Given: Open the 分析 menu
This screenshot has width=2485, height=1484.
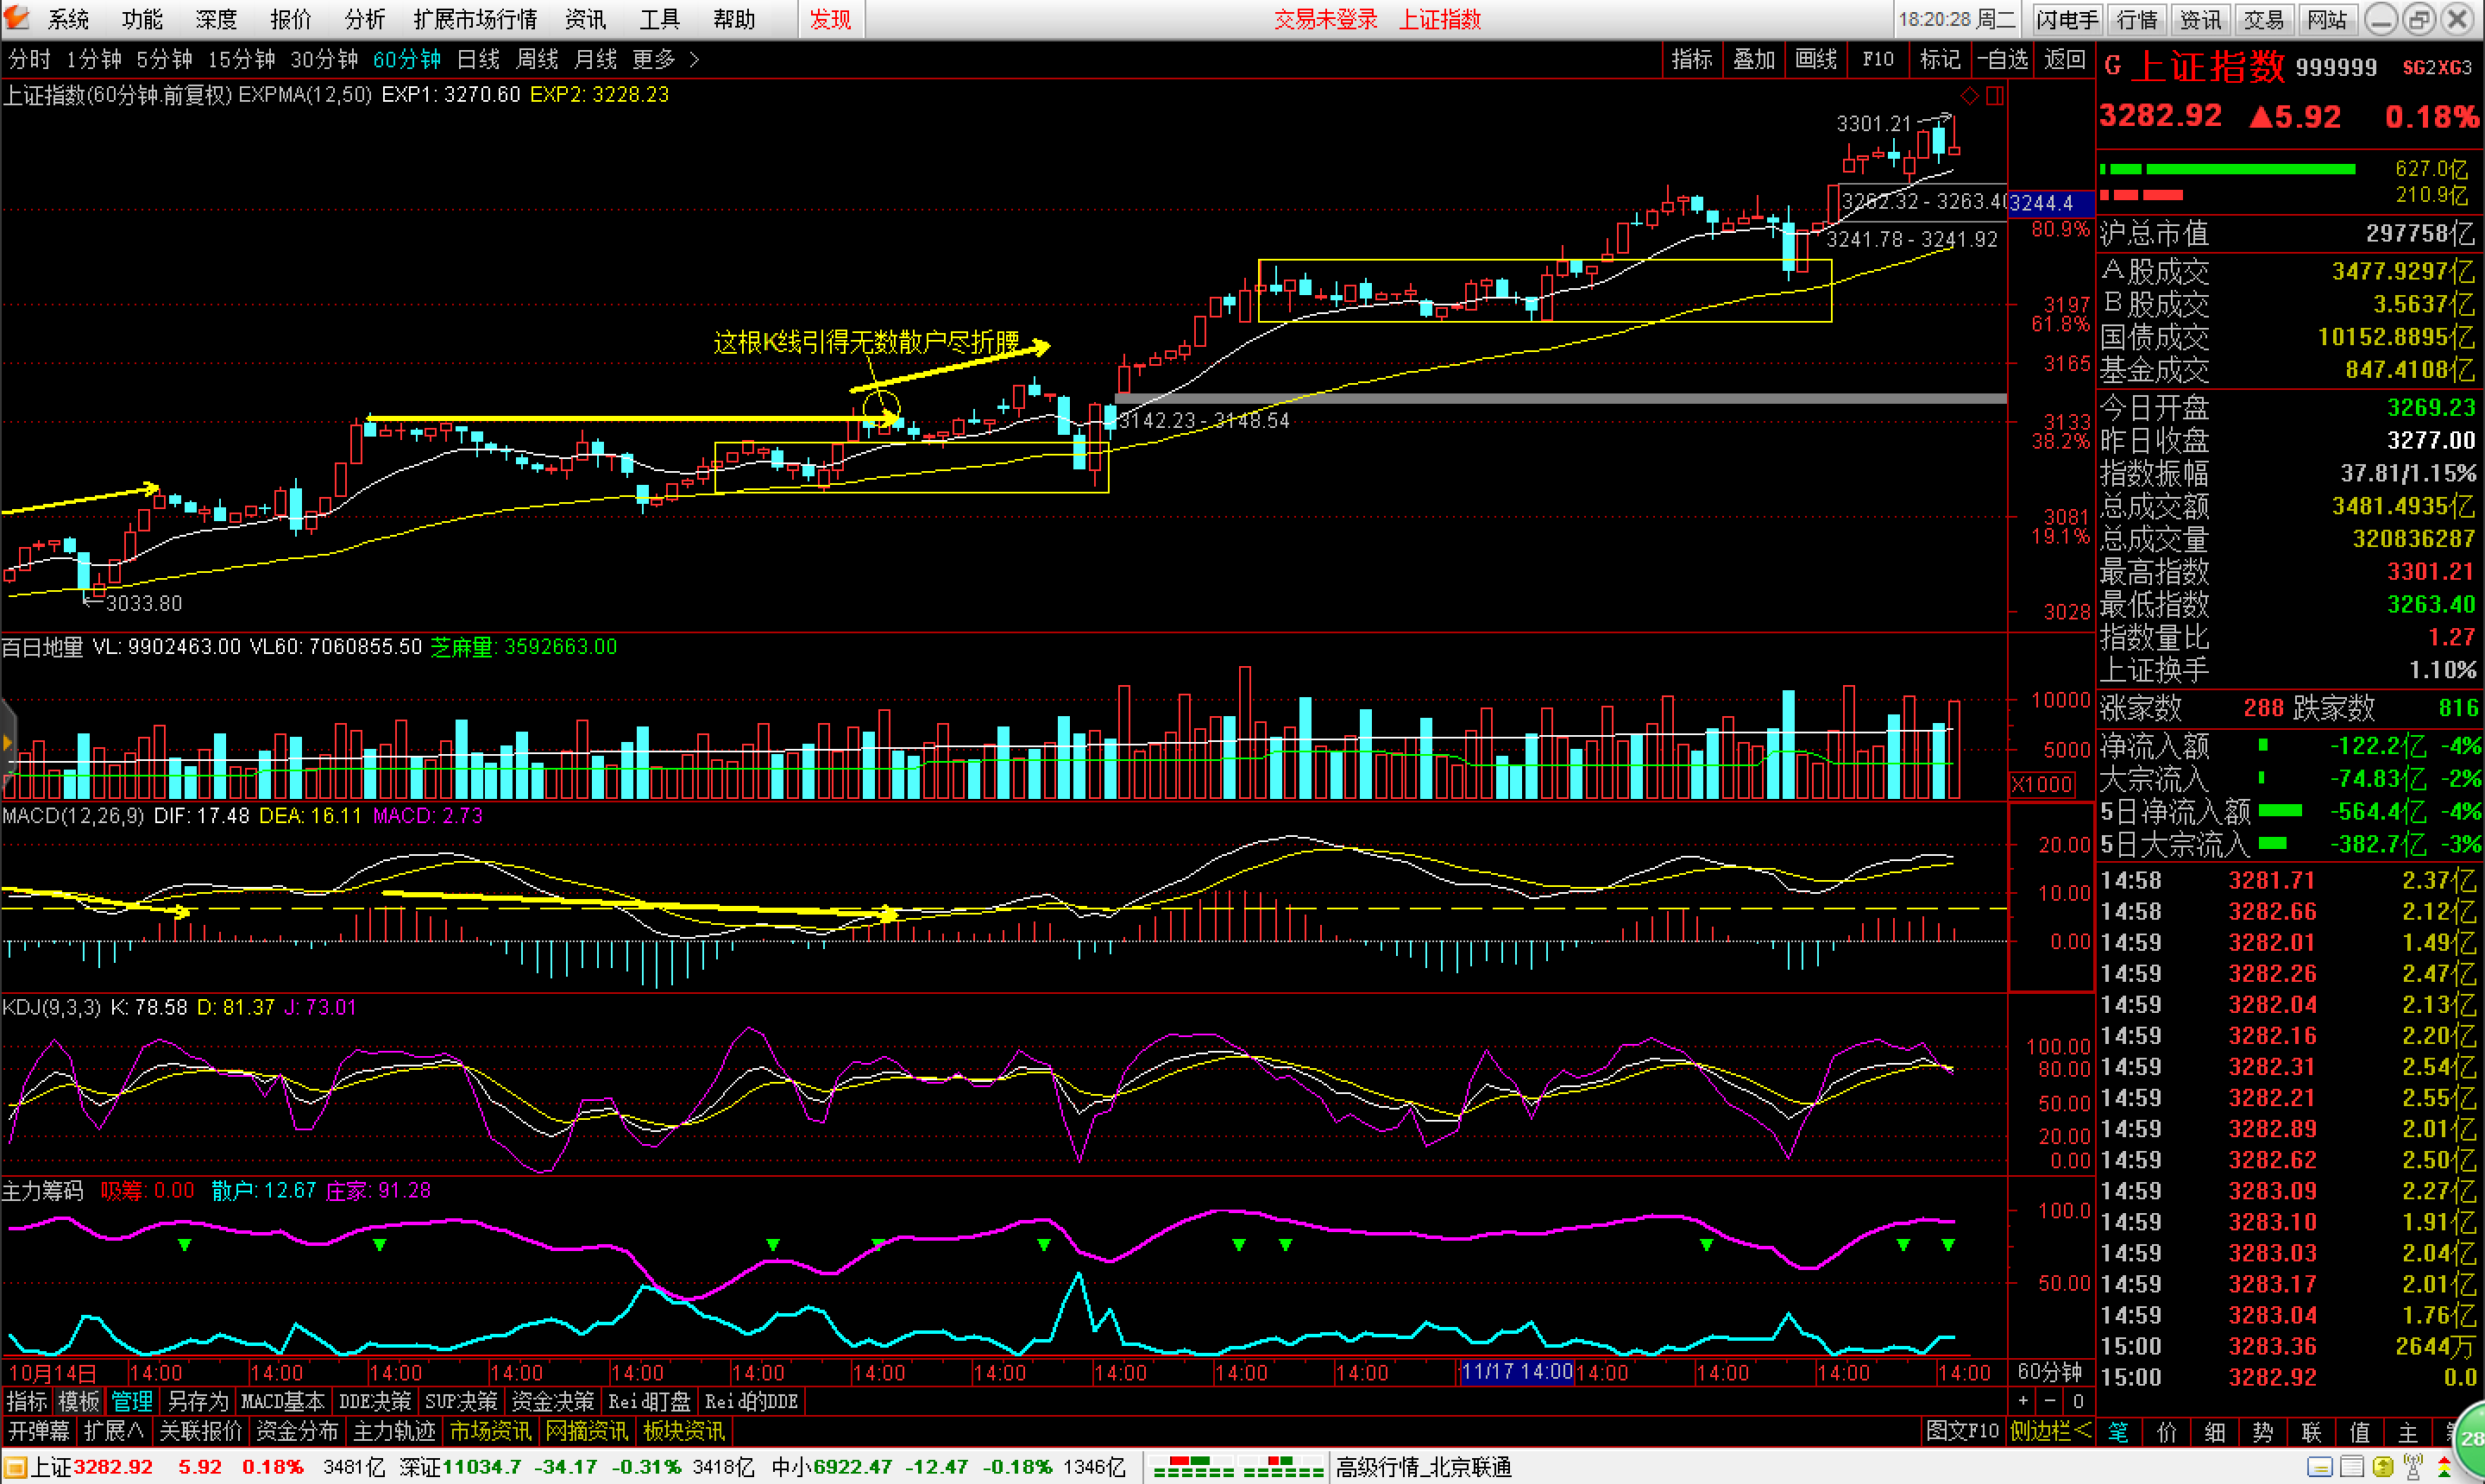Looking at the screenshot, I should 364,19.
